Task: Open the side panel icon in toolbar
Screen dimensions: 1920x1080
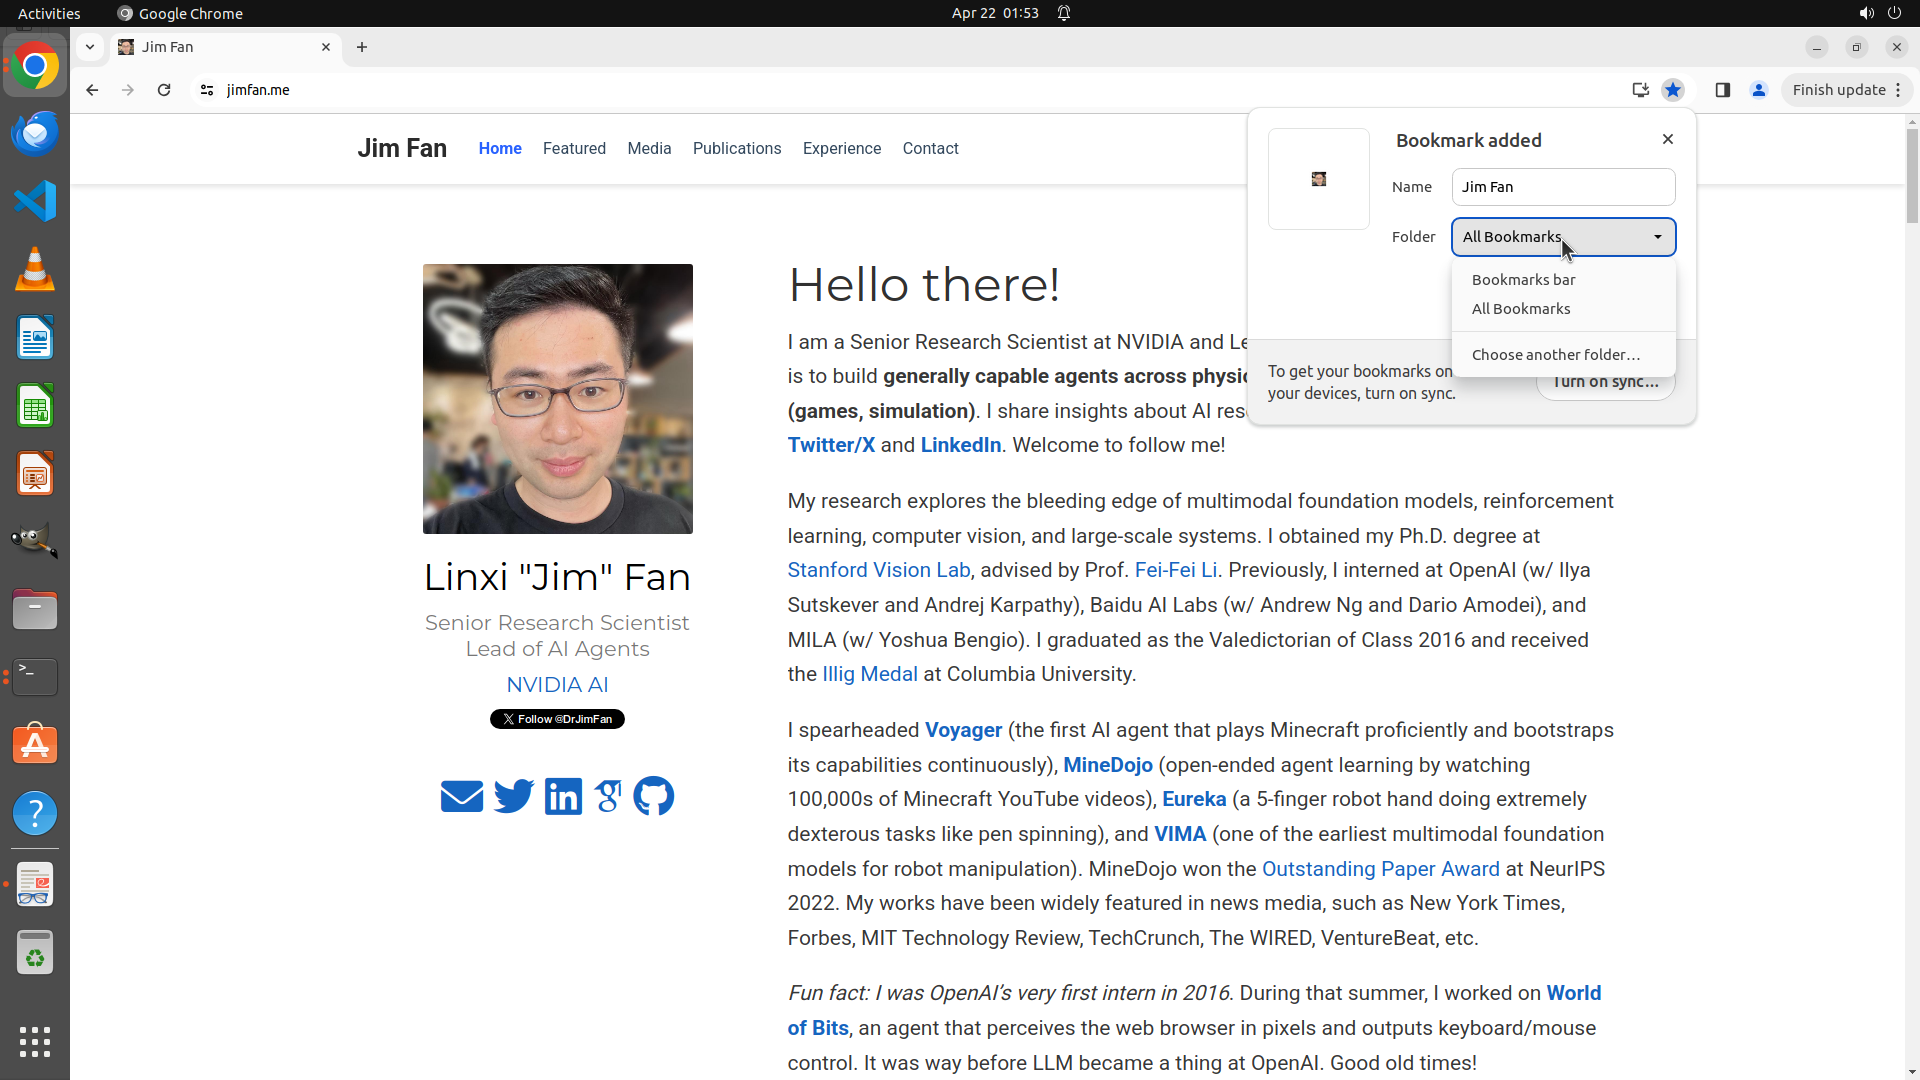Action: tap(1722, 90)
